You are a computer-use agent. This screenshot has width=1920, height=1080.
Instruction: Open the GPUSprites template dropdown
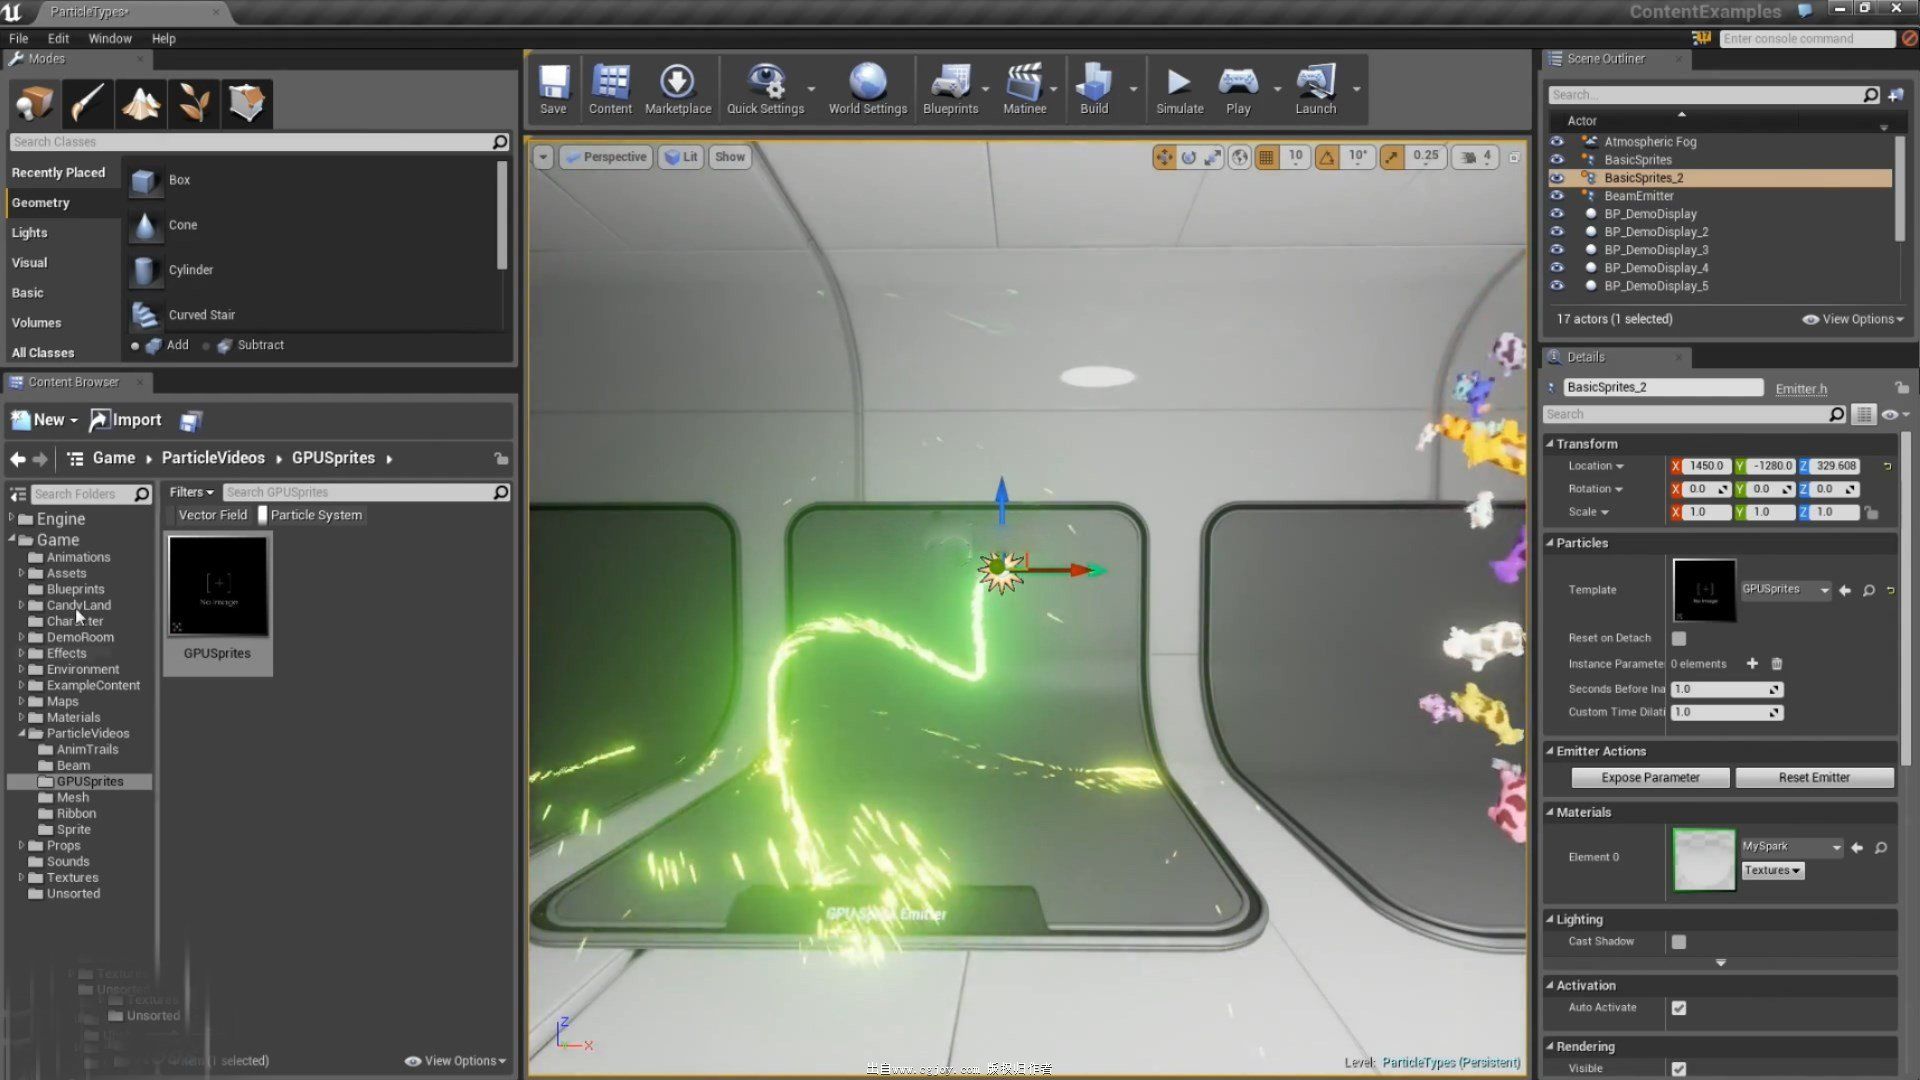pyautogui.click(x=1786, y=590)
